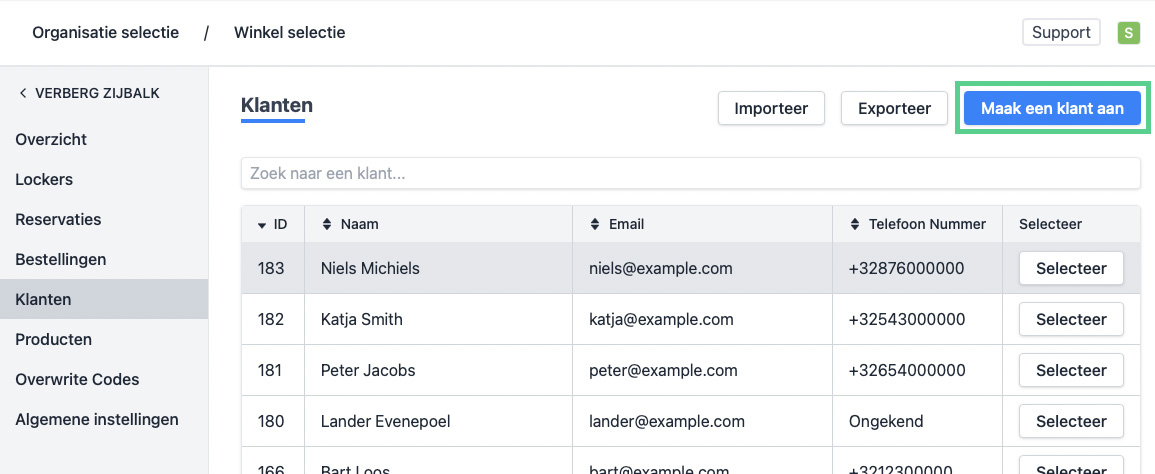The image size is (1155, 474).
Task: Navigate to Bestellingen section
Action: [x=60, y=260]
